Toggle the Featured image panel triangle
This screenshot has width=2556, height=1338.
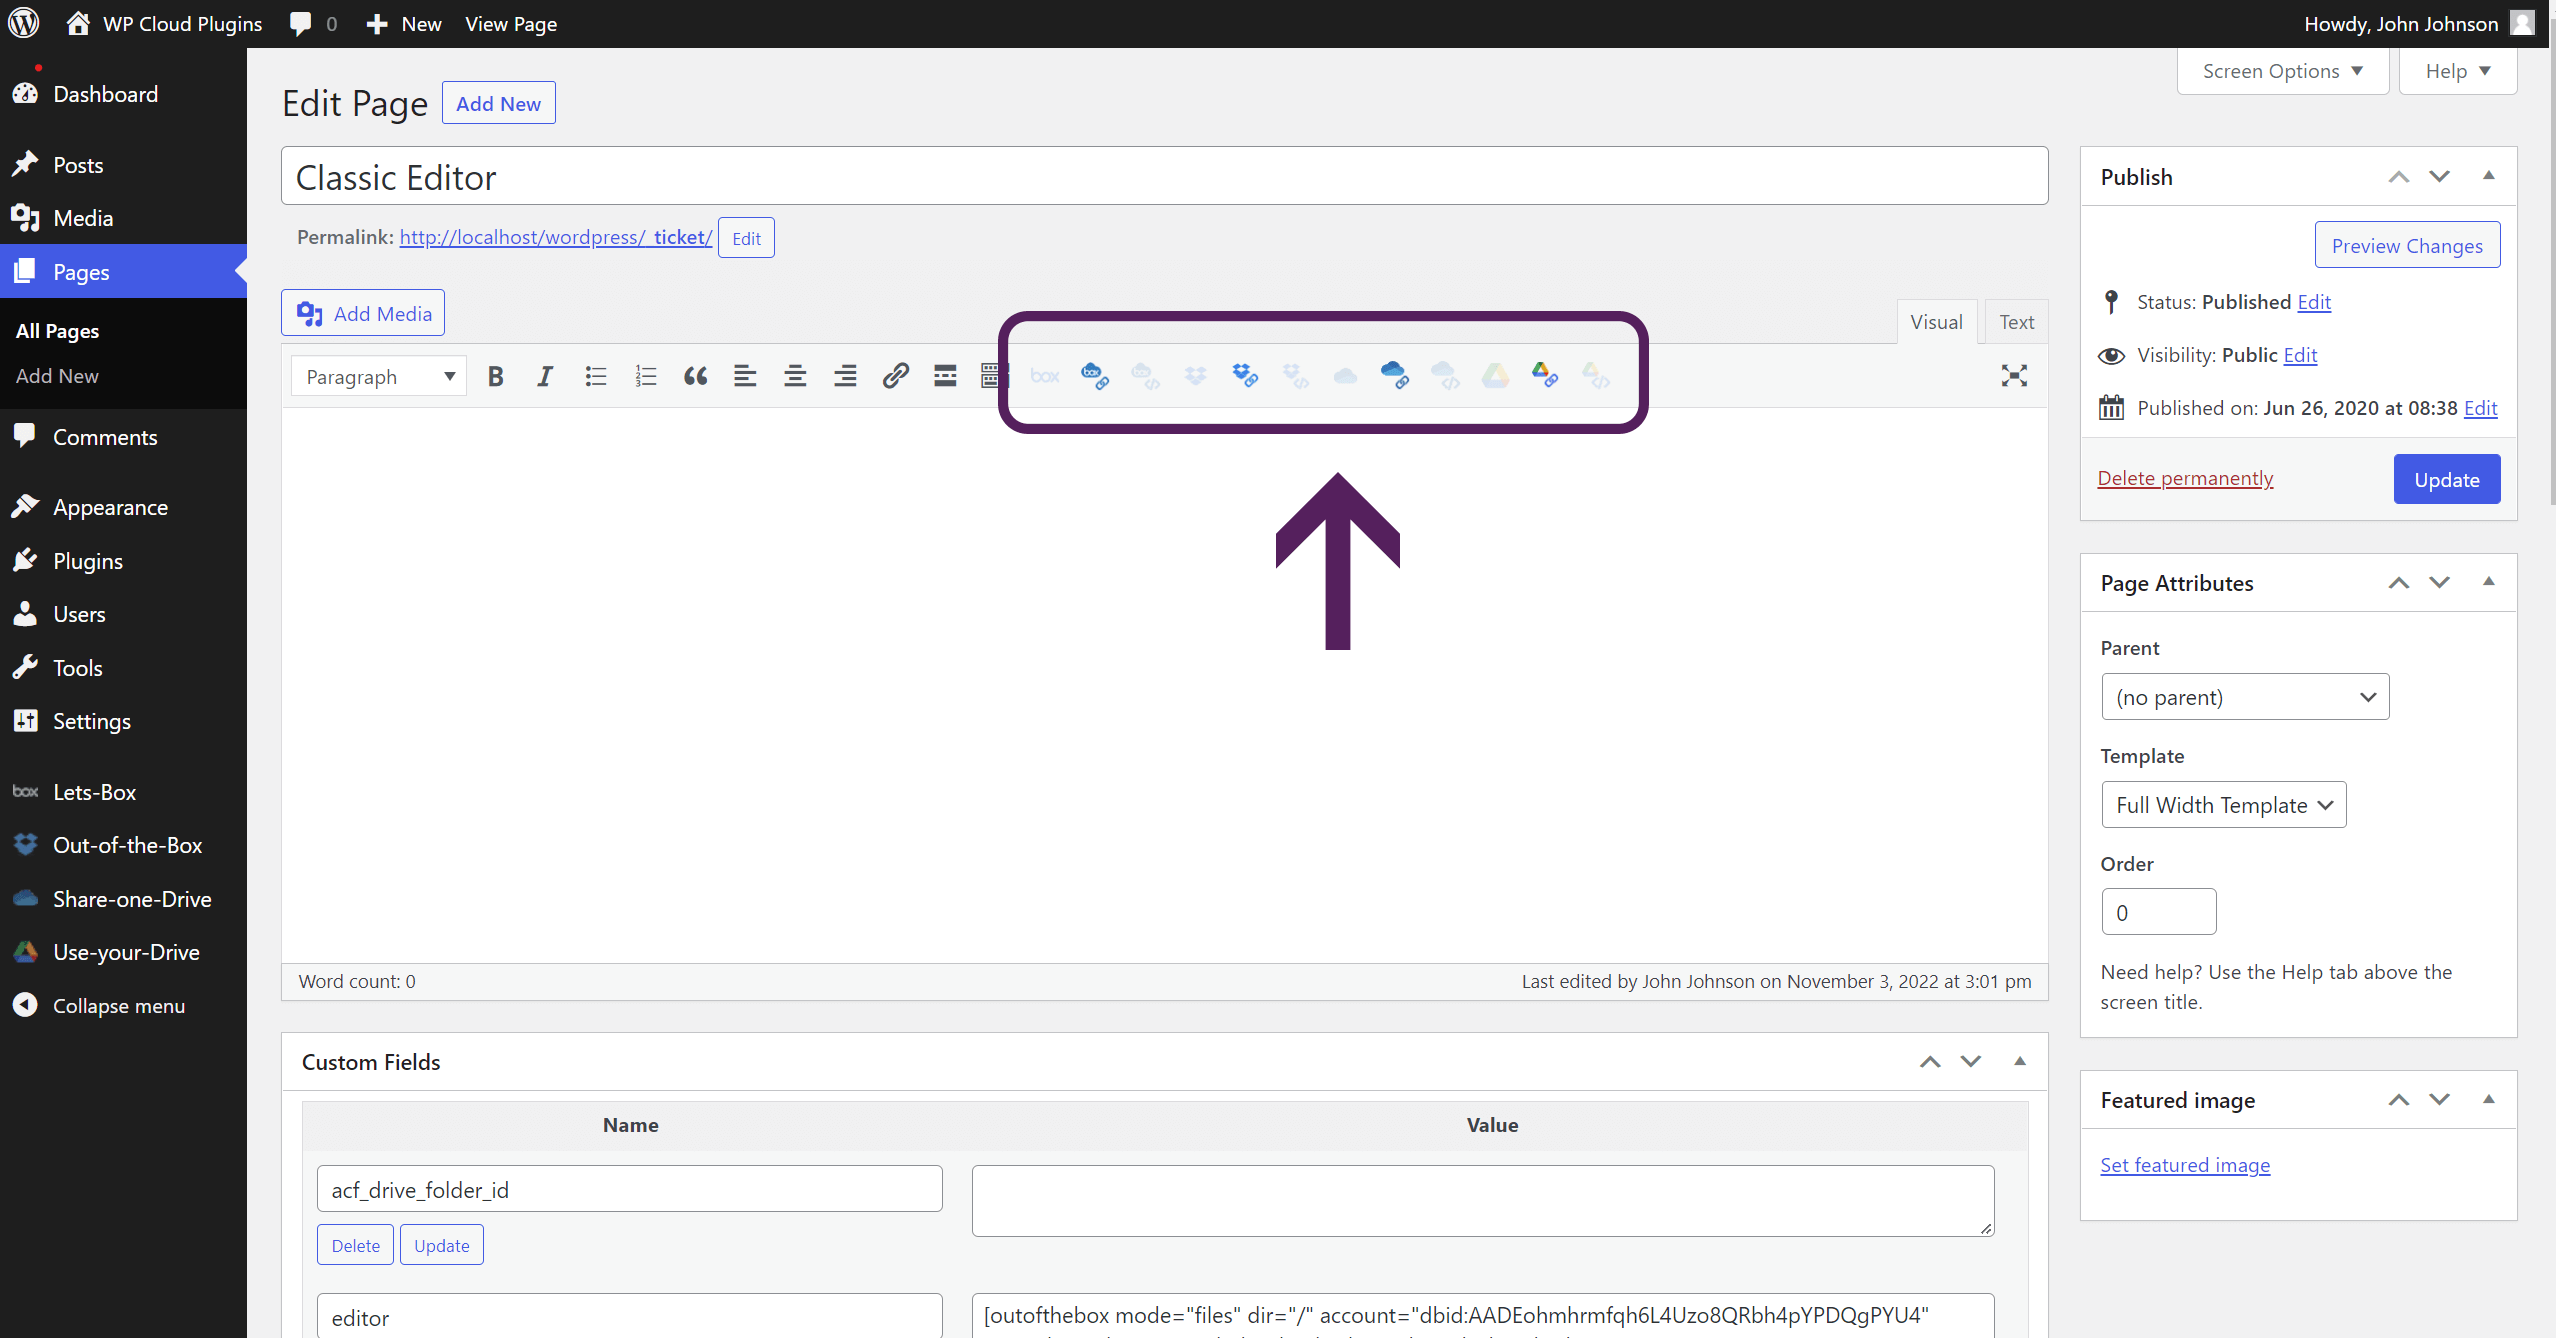coord(2489,1100)
